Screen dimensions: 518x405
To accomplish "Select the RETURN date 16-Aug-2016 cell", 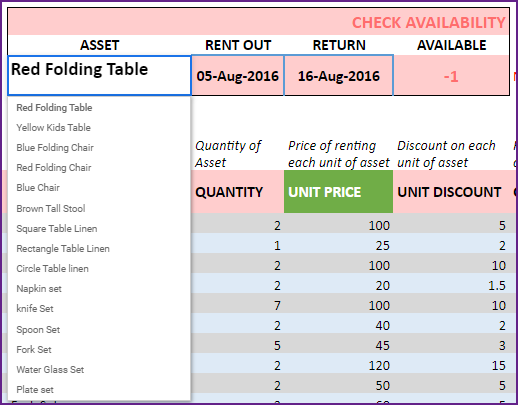I will [339, 76].
